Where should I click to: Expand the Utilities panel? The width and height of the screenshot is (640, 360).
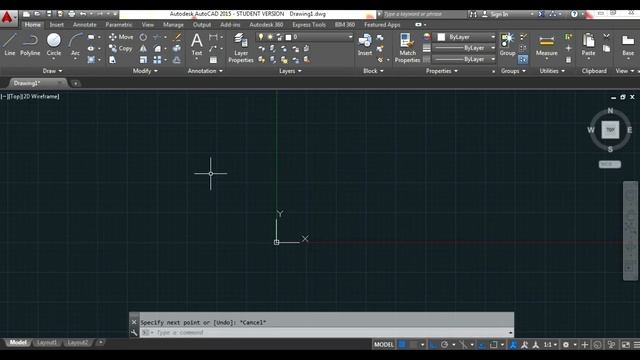(x=552, y=71)
